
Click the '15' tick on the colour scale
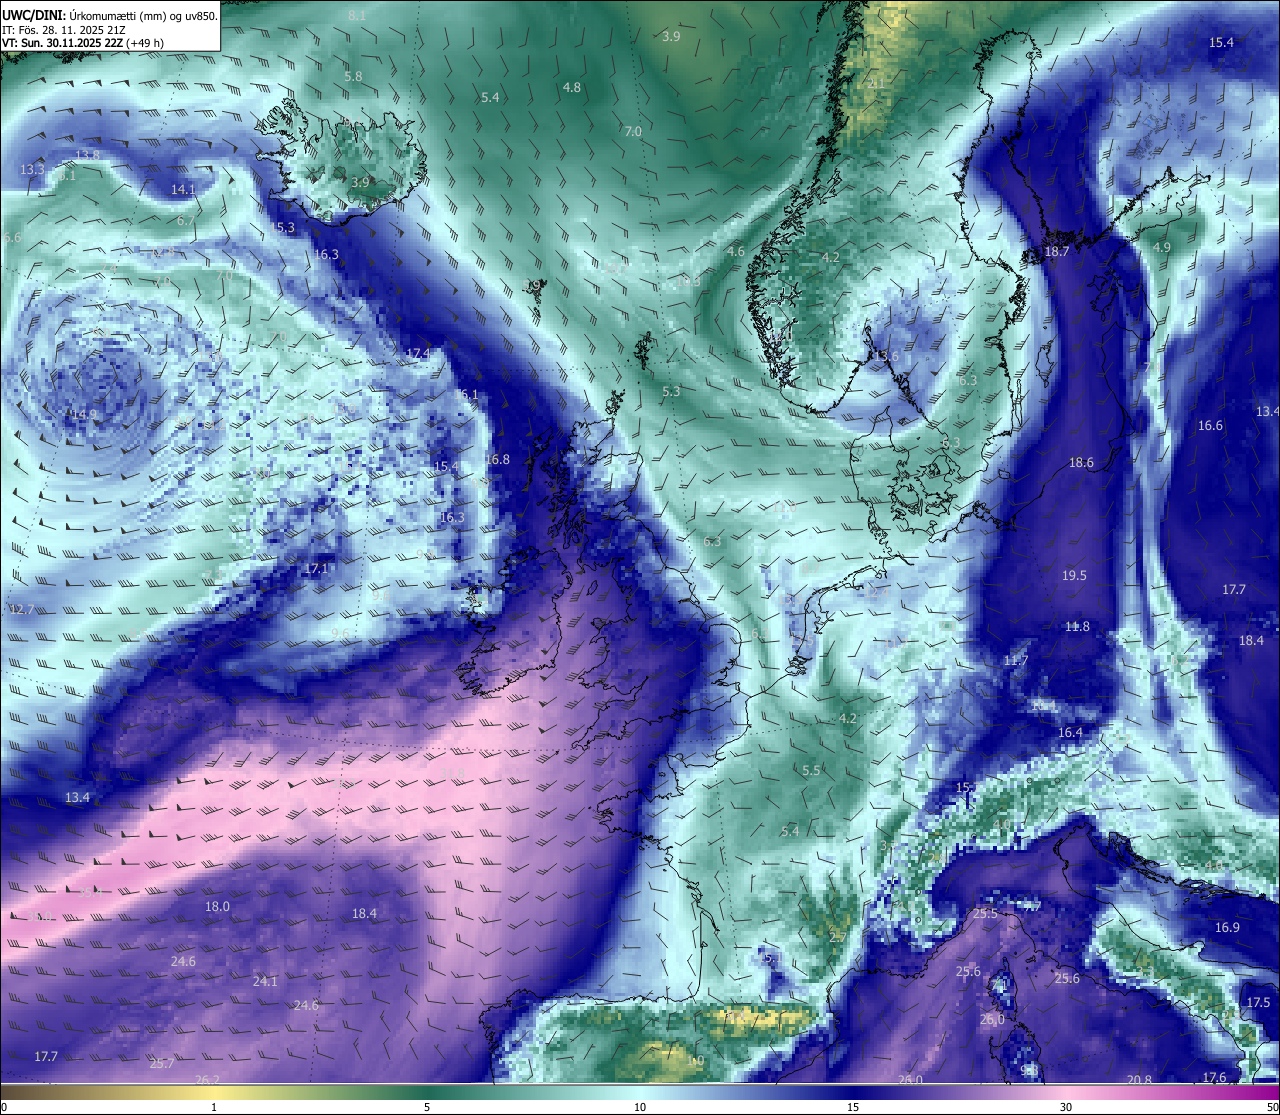853,1107
